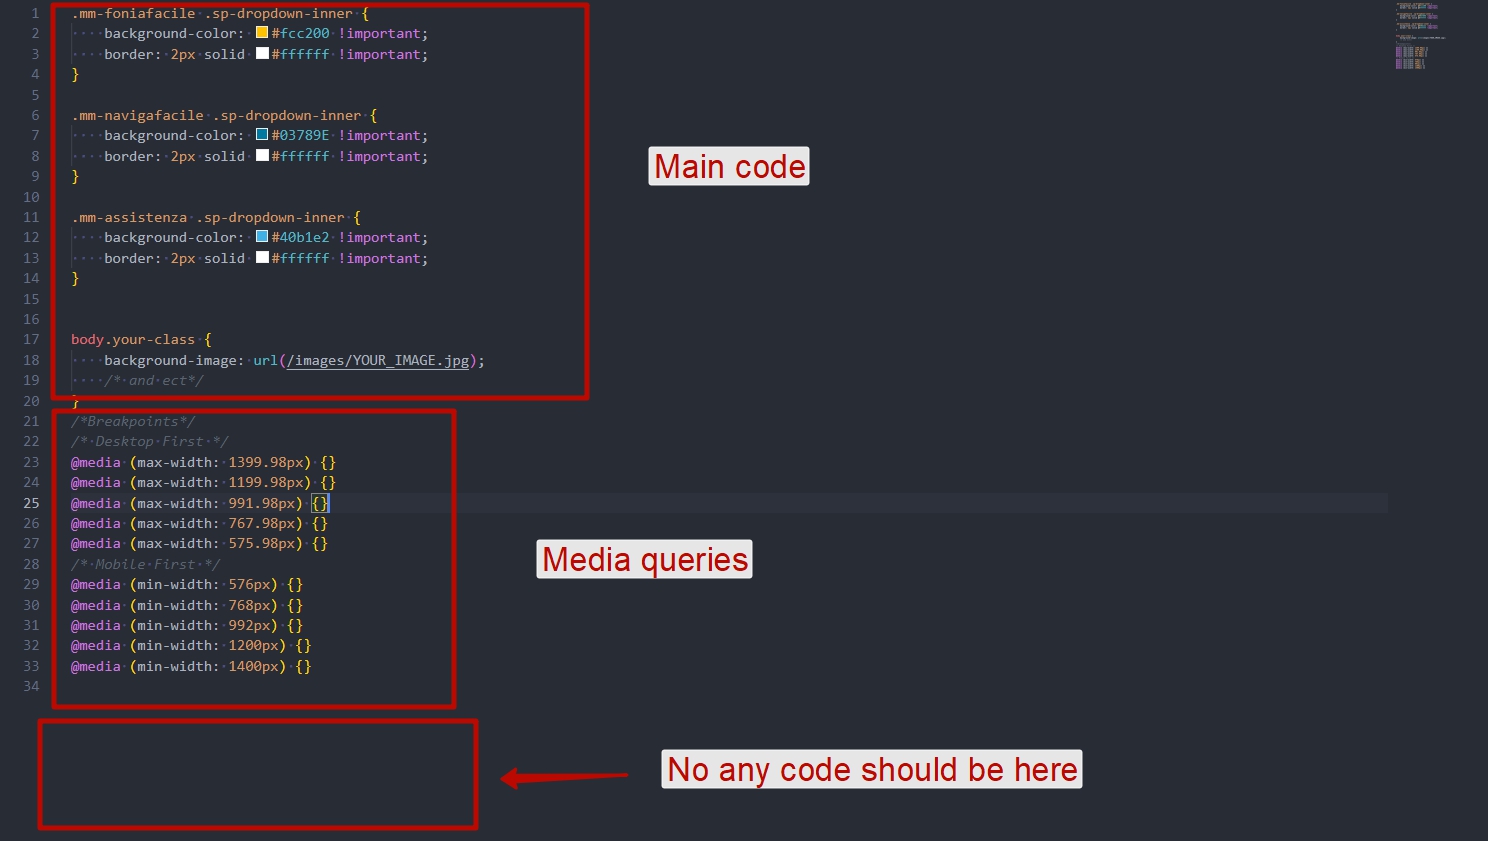The image size is (1488, 841).
Task: Click white #ffffff swatch on line 13
Action: click(262, 258)
